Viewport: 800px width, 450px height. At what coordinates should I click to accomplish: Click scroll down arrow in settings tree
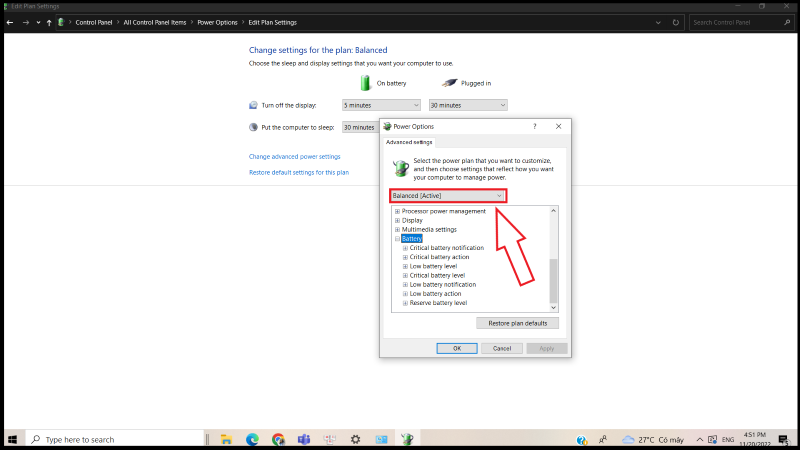(x=553, y=308)
